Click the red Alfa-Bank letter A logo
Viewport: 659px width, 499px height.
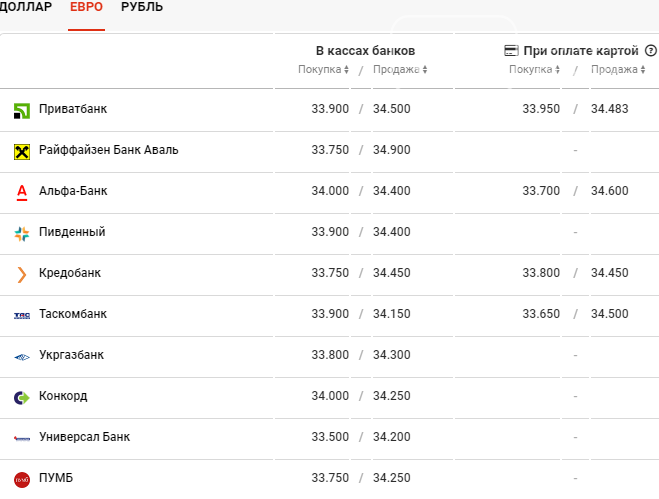pyautogui.click(x=22, y=193)
